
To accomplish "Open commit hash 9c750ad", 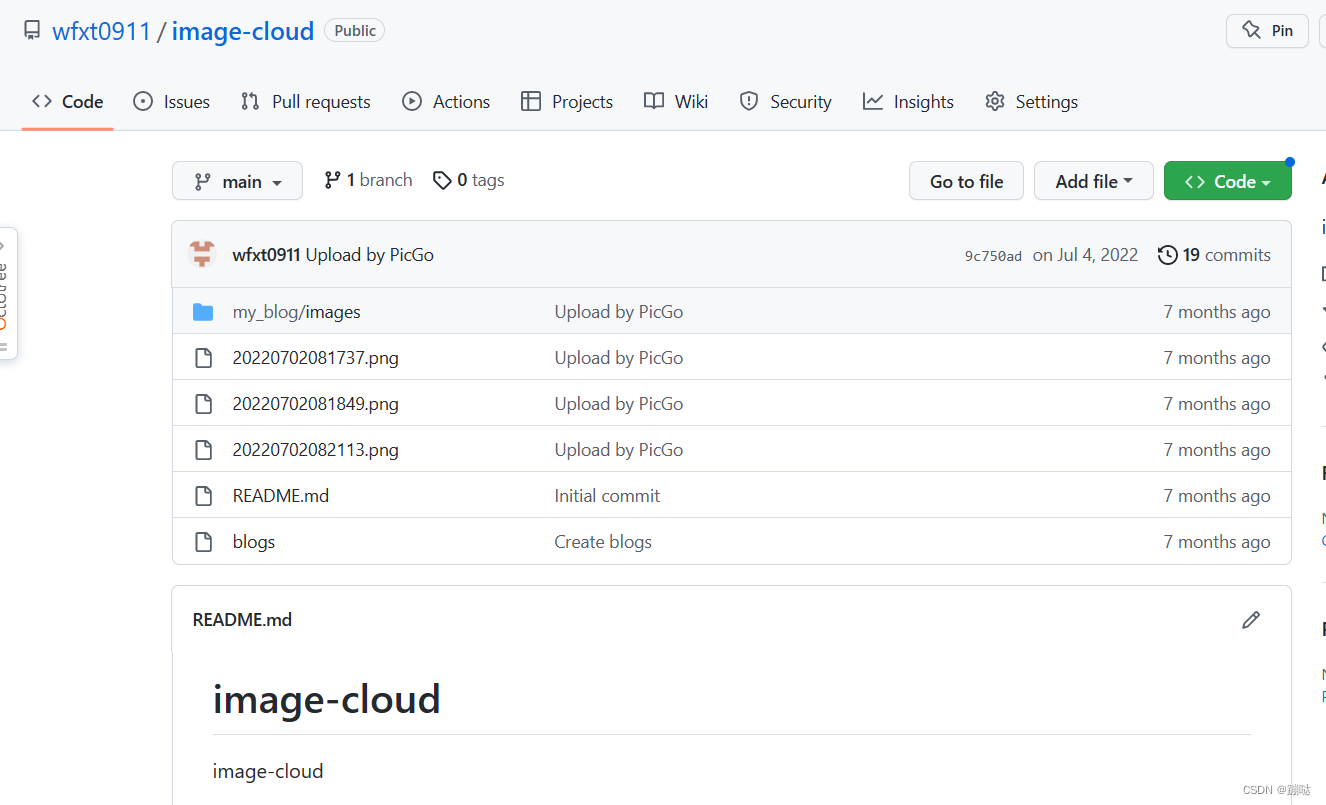I will coord(993,256).
